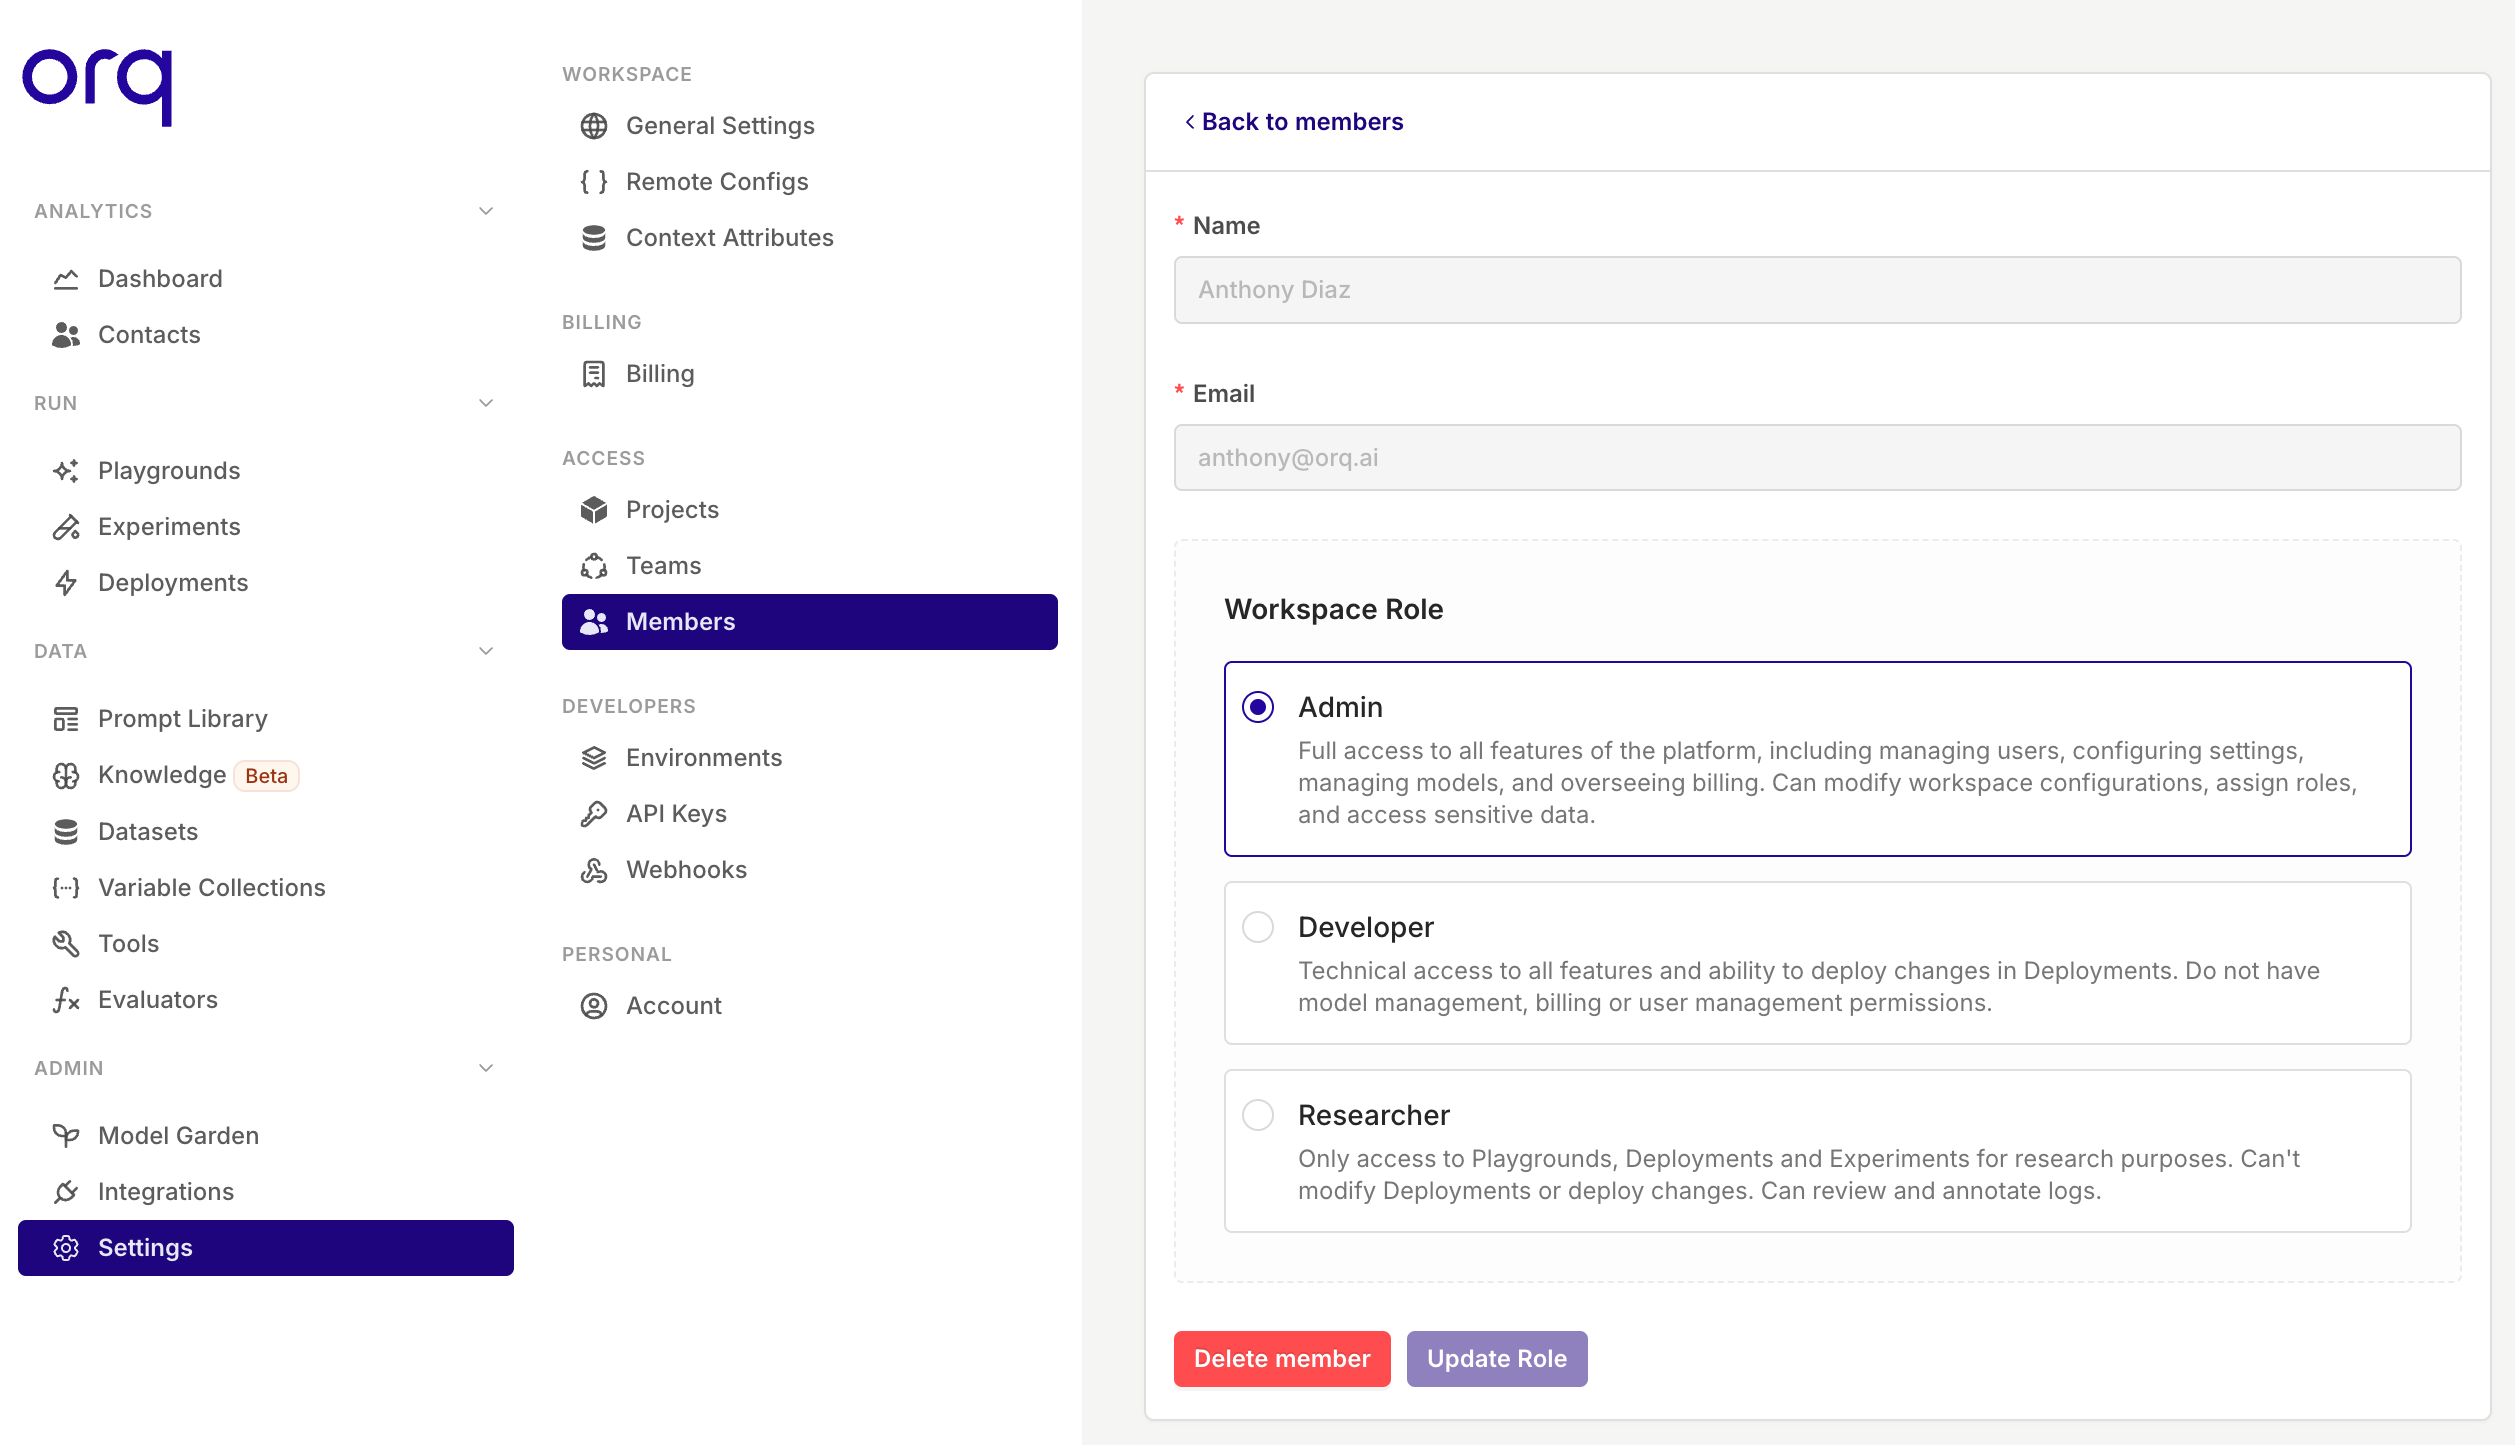Click the Teams access icon

[x=594, y=565]
